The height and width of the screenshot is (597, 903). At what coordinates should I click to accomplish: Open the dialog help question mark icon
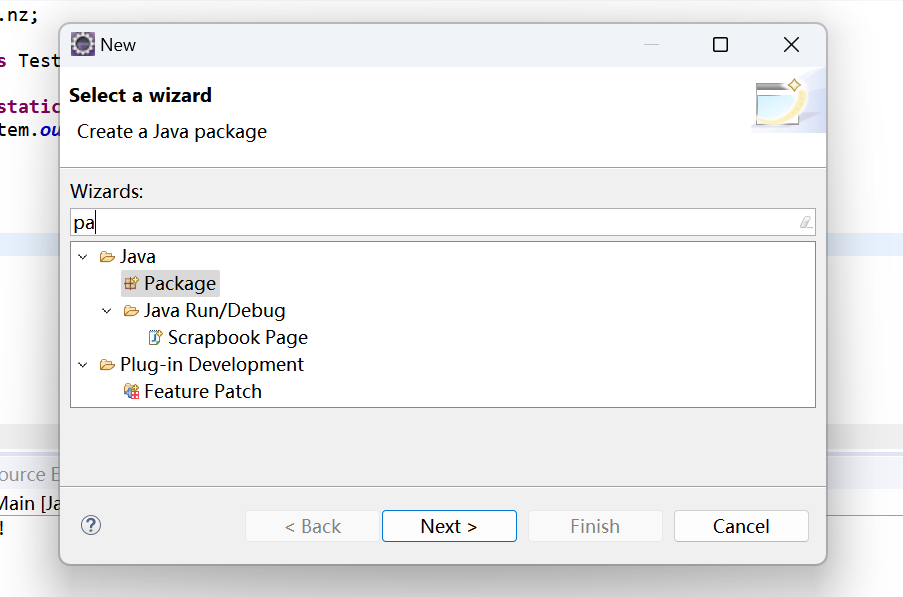pos(91,525)
